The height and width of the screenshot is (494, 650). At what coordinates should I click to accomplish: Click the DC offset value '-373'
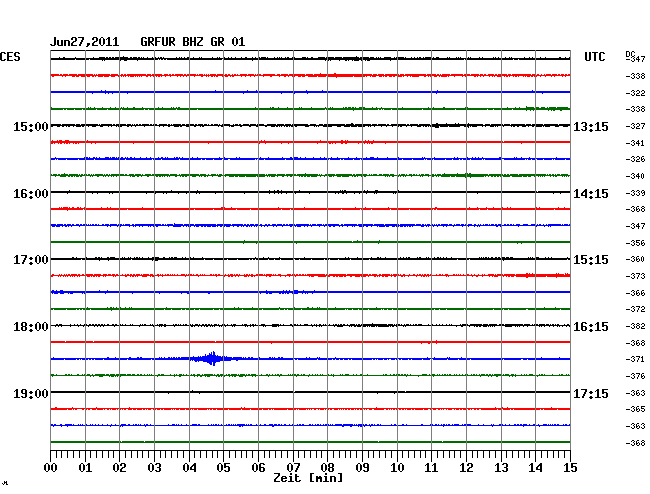[635, 276]
